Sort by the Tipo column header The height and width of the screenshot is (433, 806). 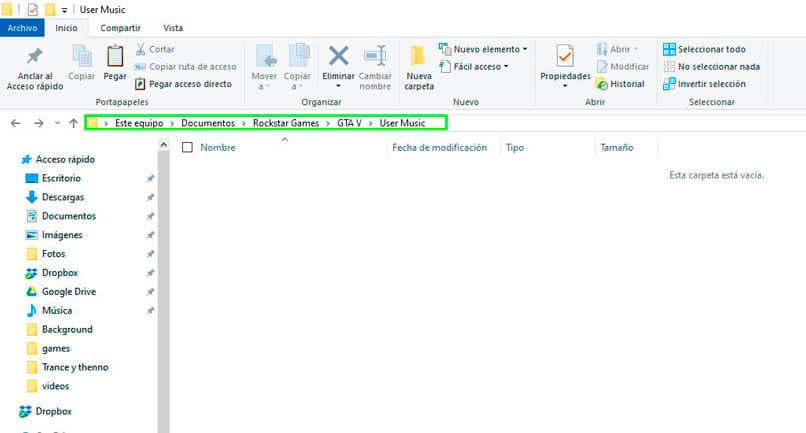tap(515, 148)
